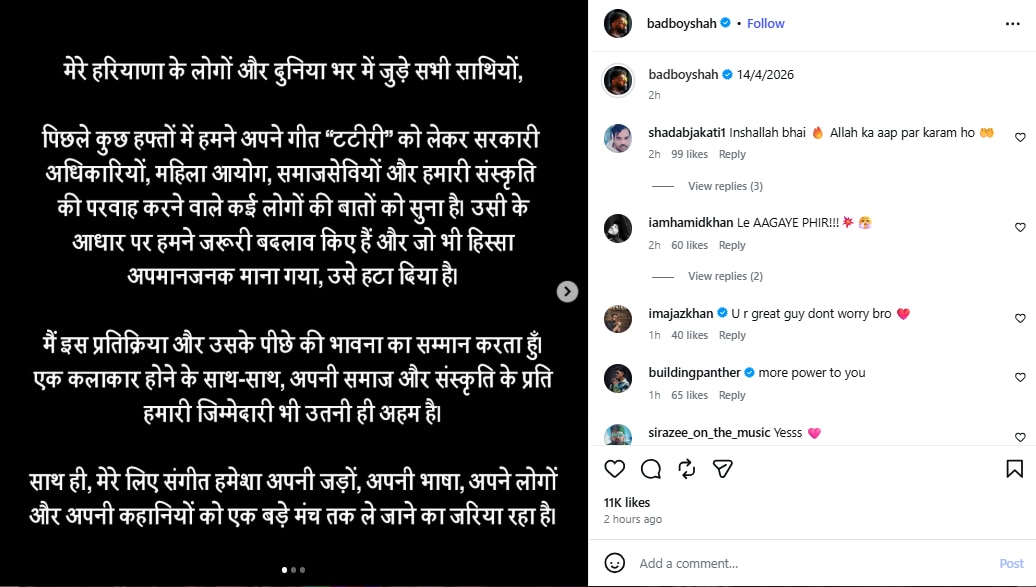Repost using the arrows icon
This screenshot has width=1036, height=587.
coord(687,469)
